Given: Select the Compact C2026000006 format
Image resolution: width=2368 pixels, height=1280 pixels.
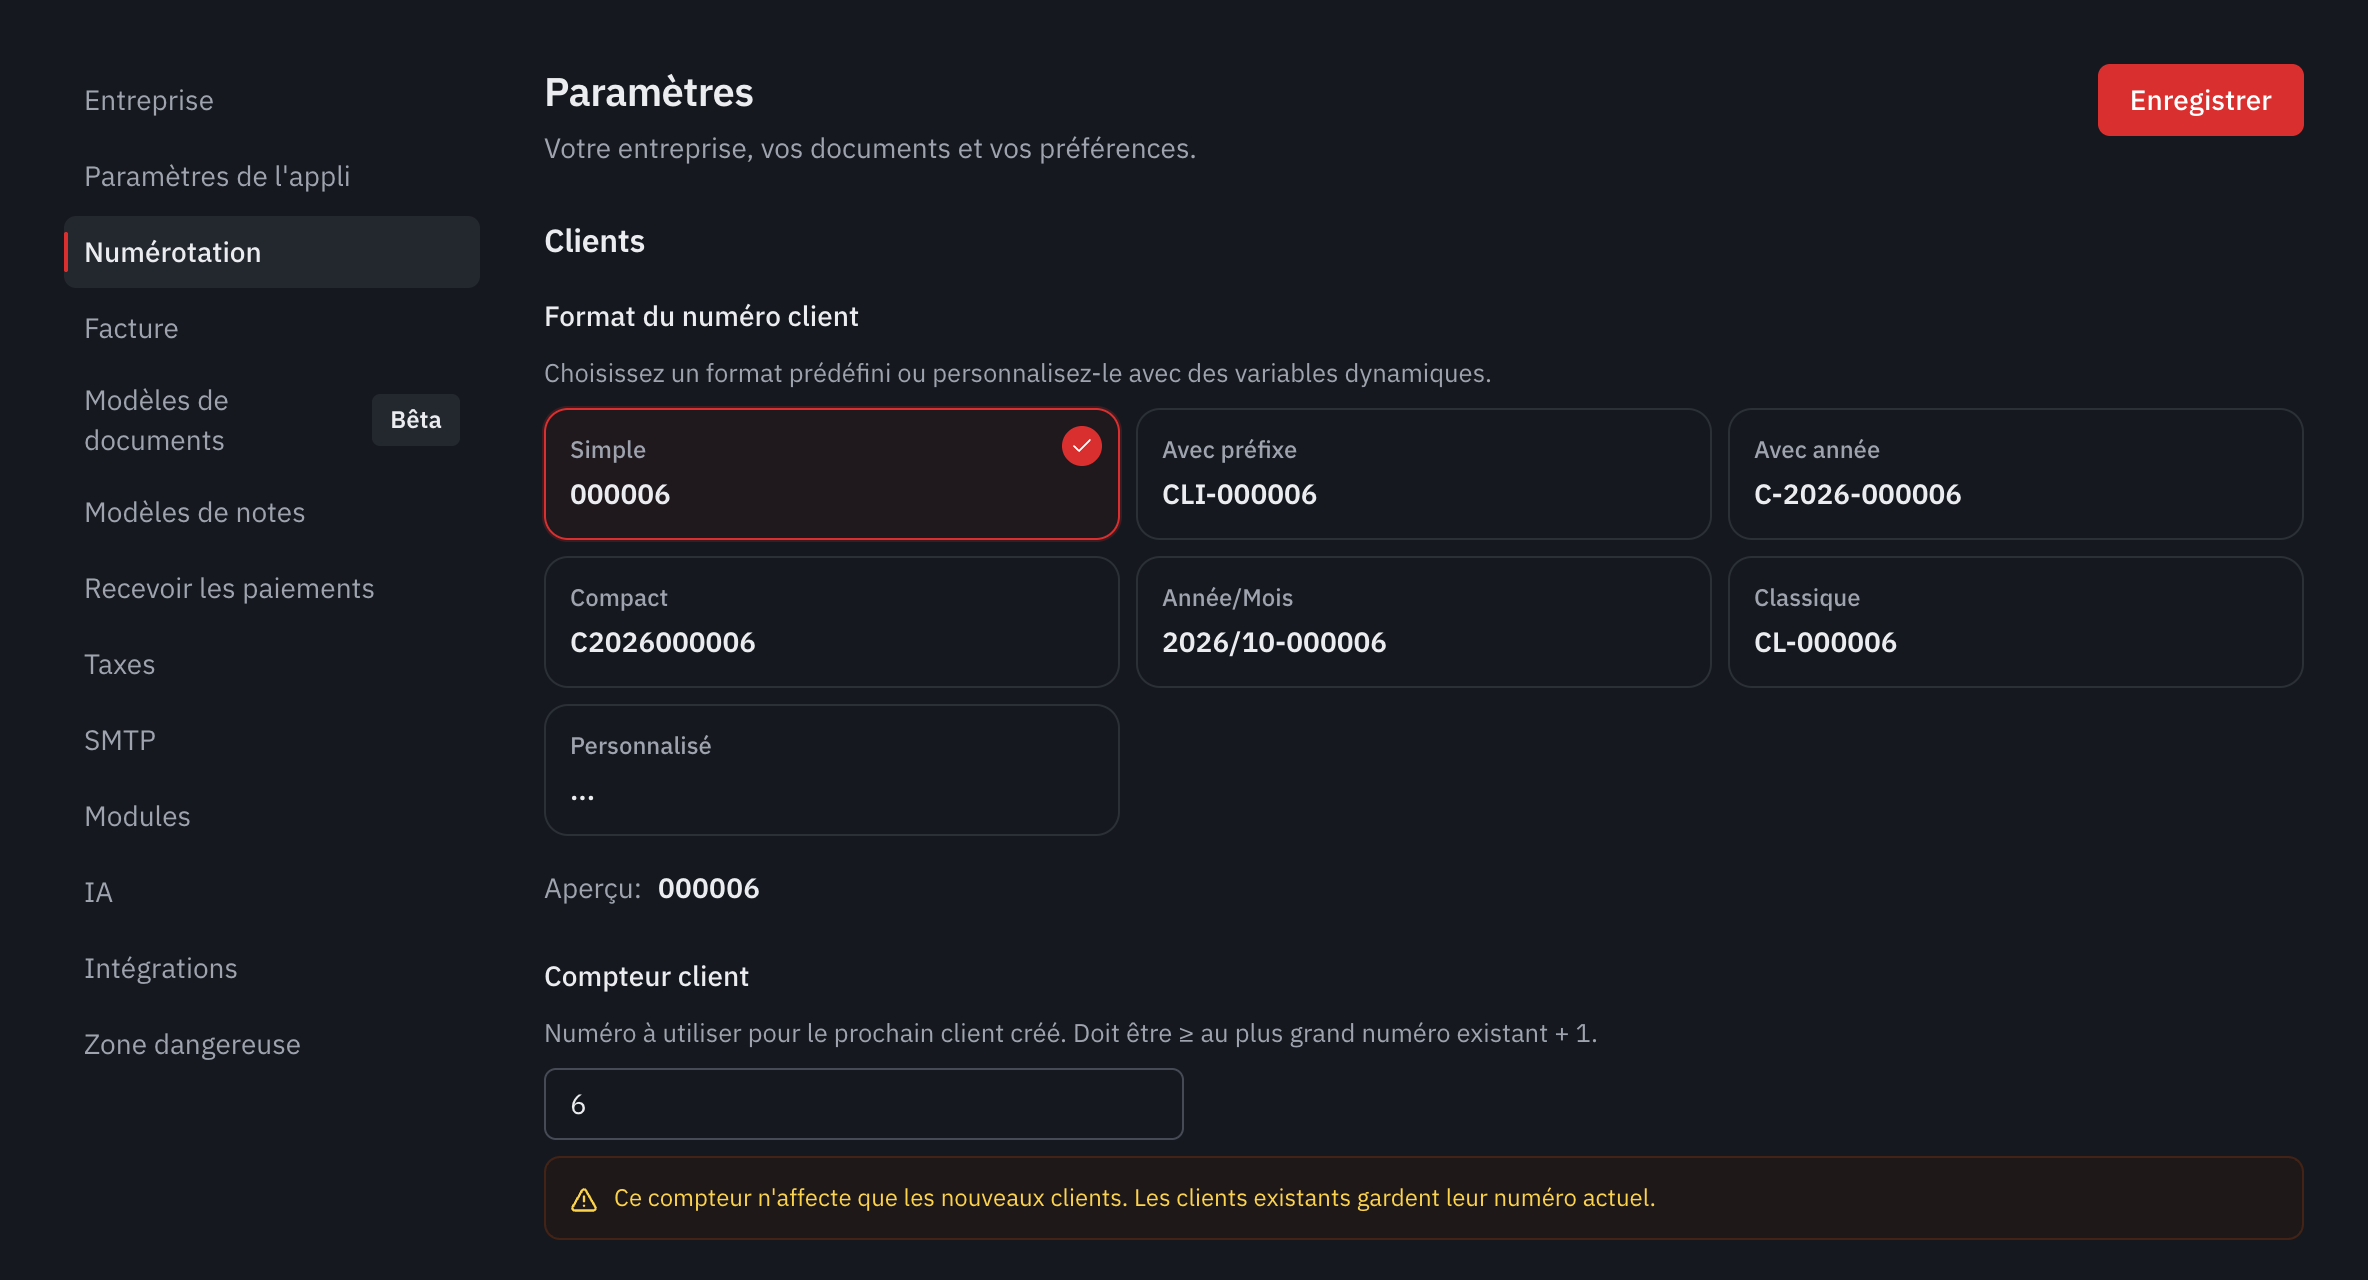Looking at the screenshot, I should click(831, 621).
